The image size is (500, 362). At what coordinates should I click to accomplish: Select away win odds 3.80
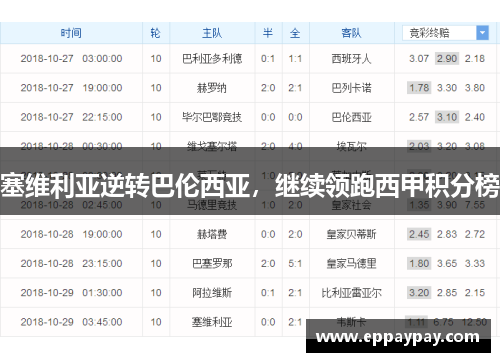(475, 88)
